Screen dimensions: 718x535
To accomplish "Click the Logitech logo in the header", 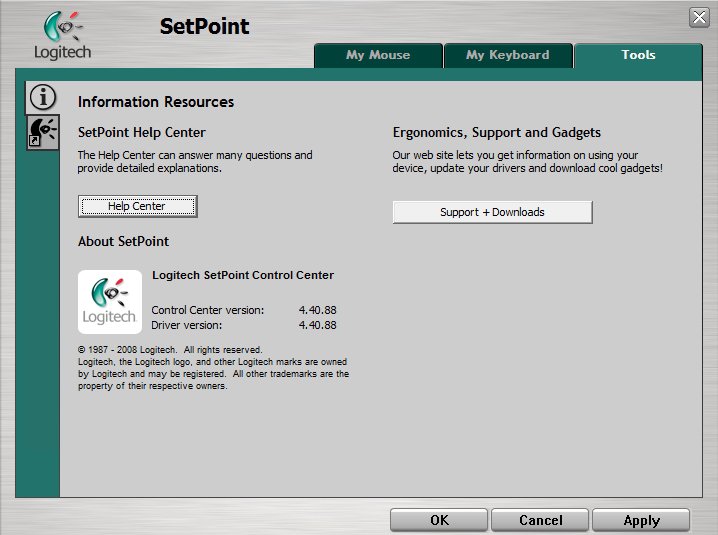I will point(63,36).
